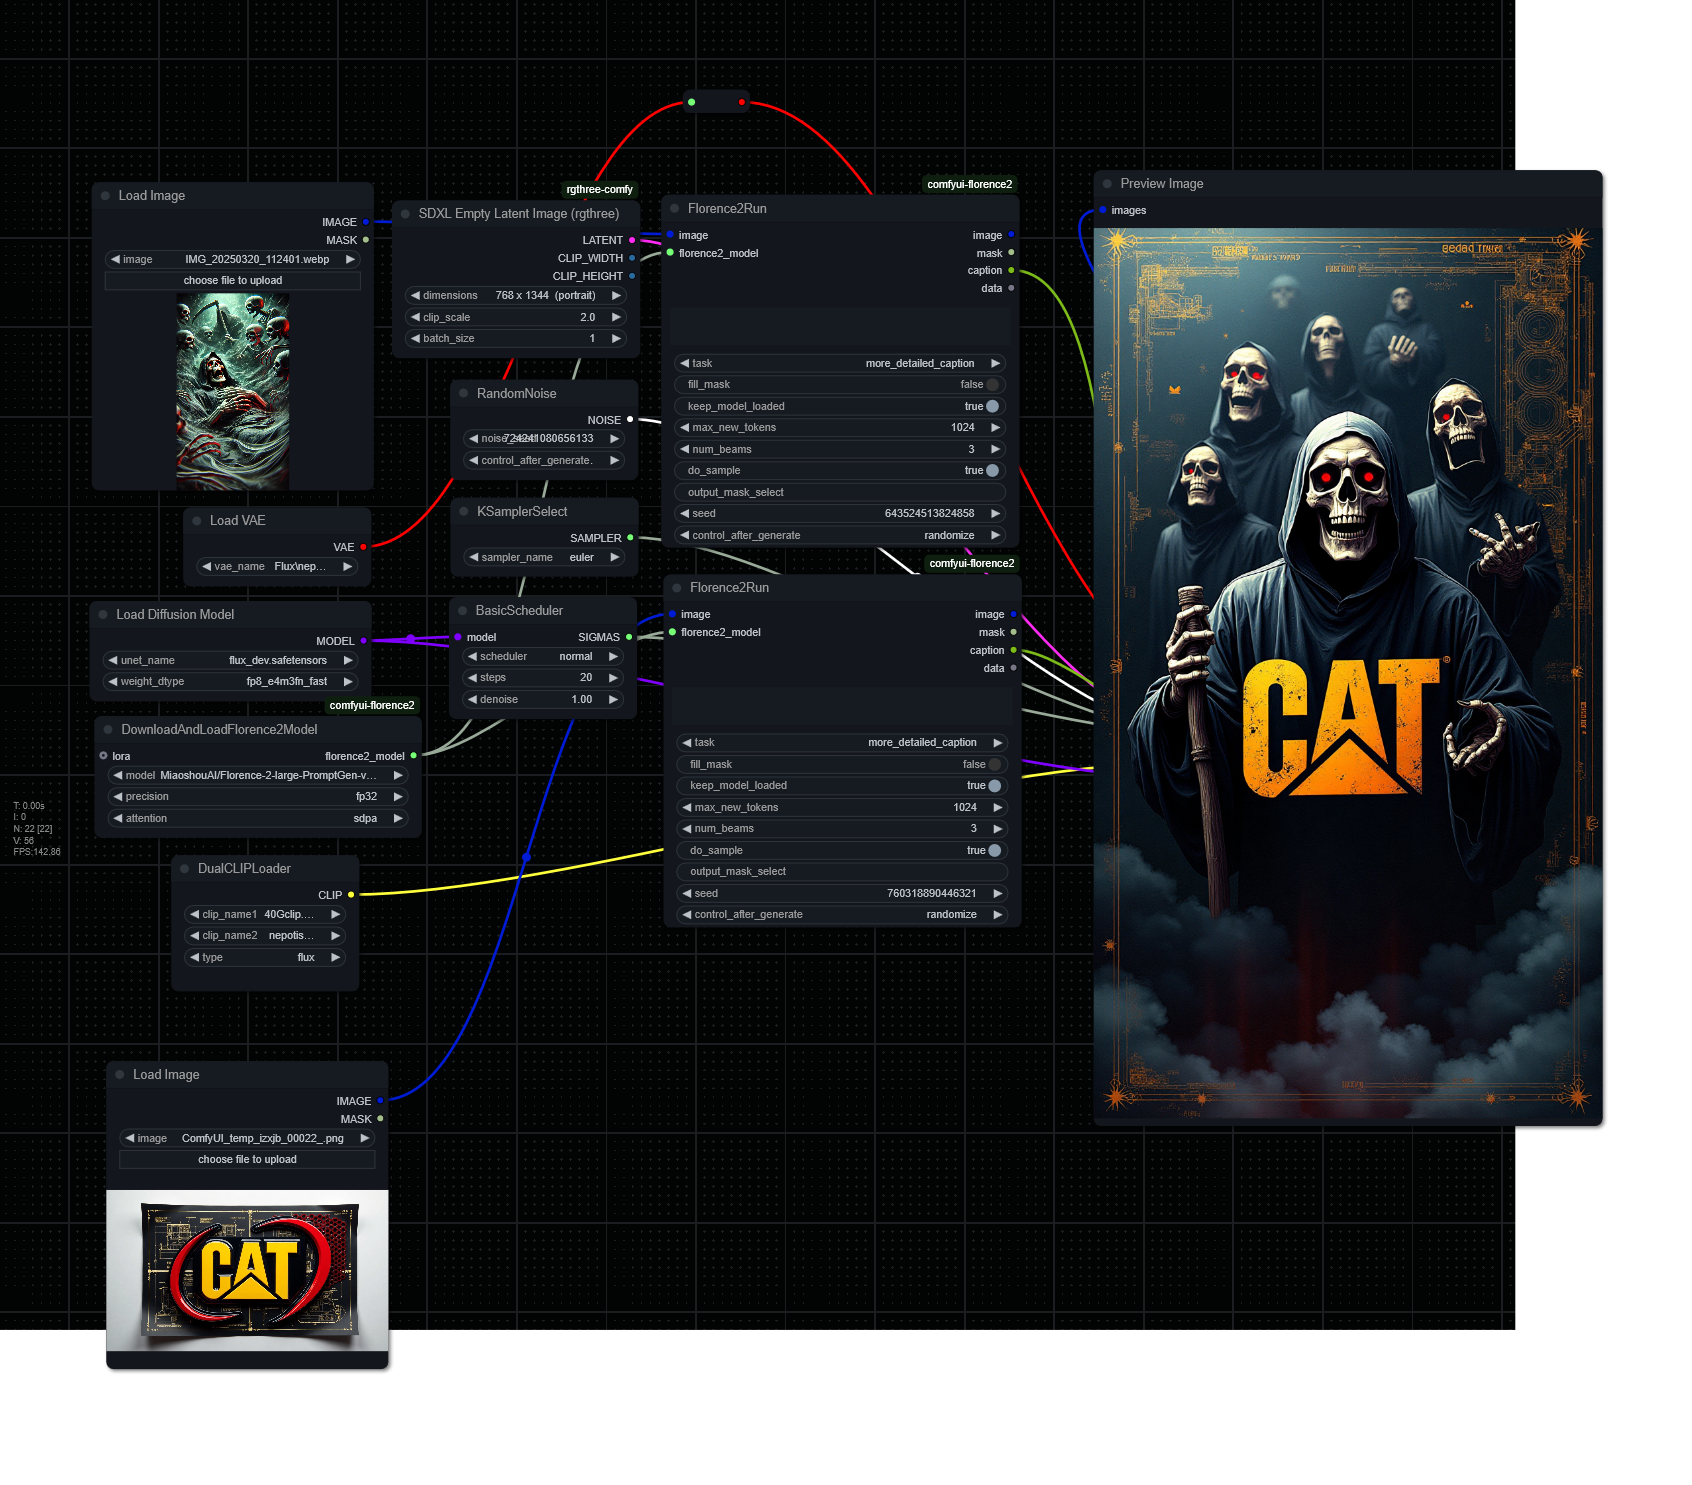This screenshot has width=1692, height=1485.
Task: Collapse the Load Diffusion Model node
Action: (103, 615)
